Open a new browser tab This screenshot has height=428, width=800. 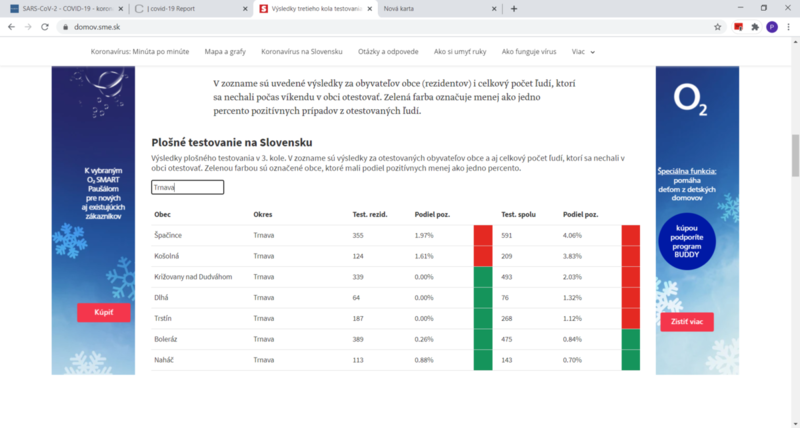coord(514,9)
